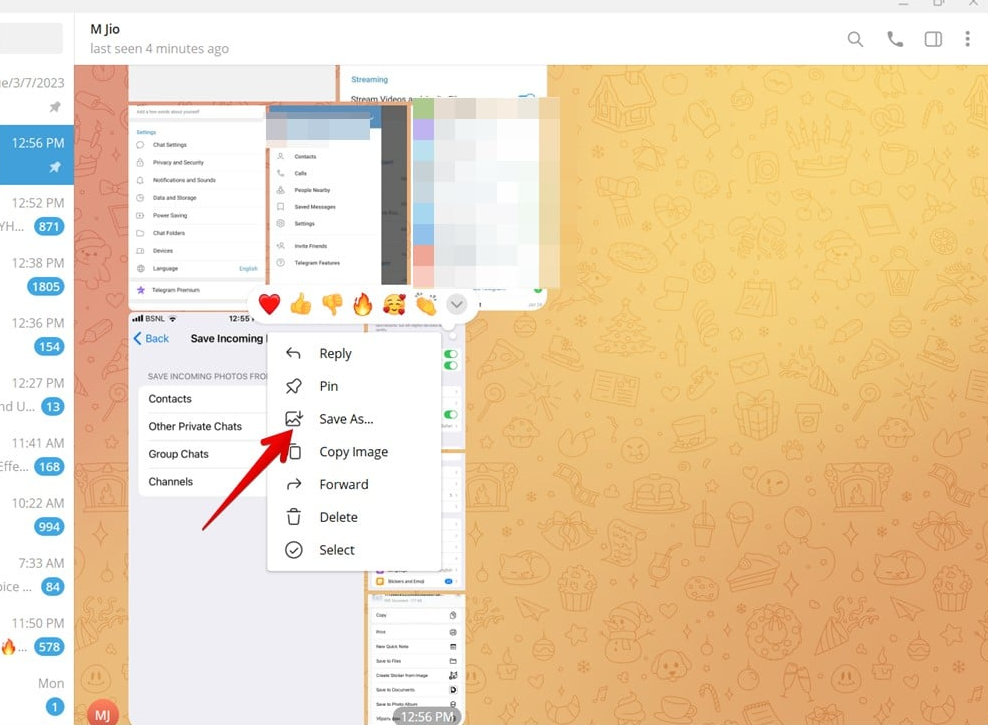The height and width of the screenshot is (725, 988).
Task: Select Save As... in the context menu
Action: (x=353, y=419)
